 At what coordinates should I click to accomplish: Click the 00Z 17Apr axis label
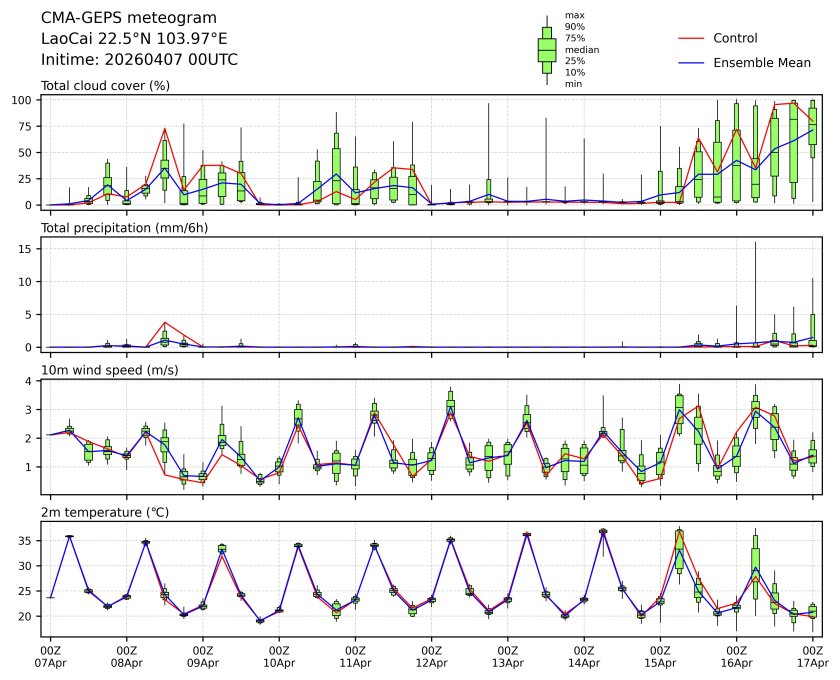(812, 655)
